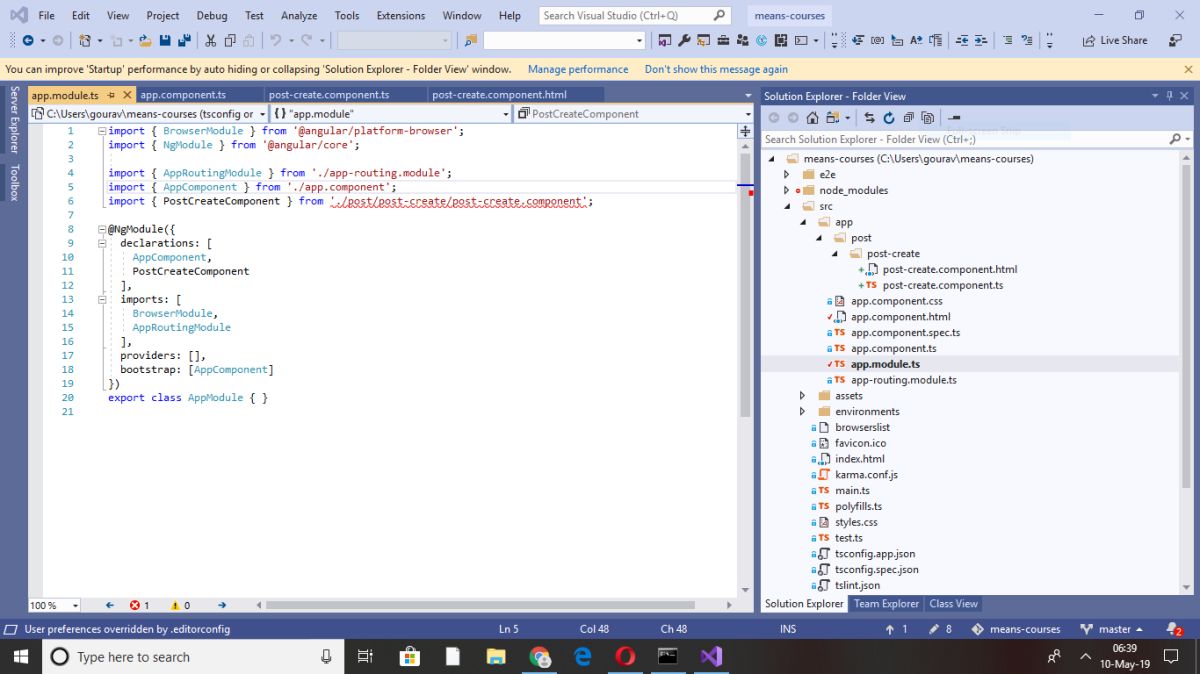Open the master branch dropdown

(1112, 629)
